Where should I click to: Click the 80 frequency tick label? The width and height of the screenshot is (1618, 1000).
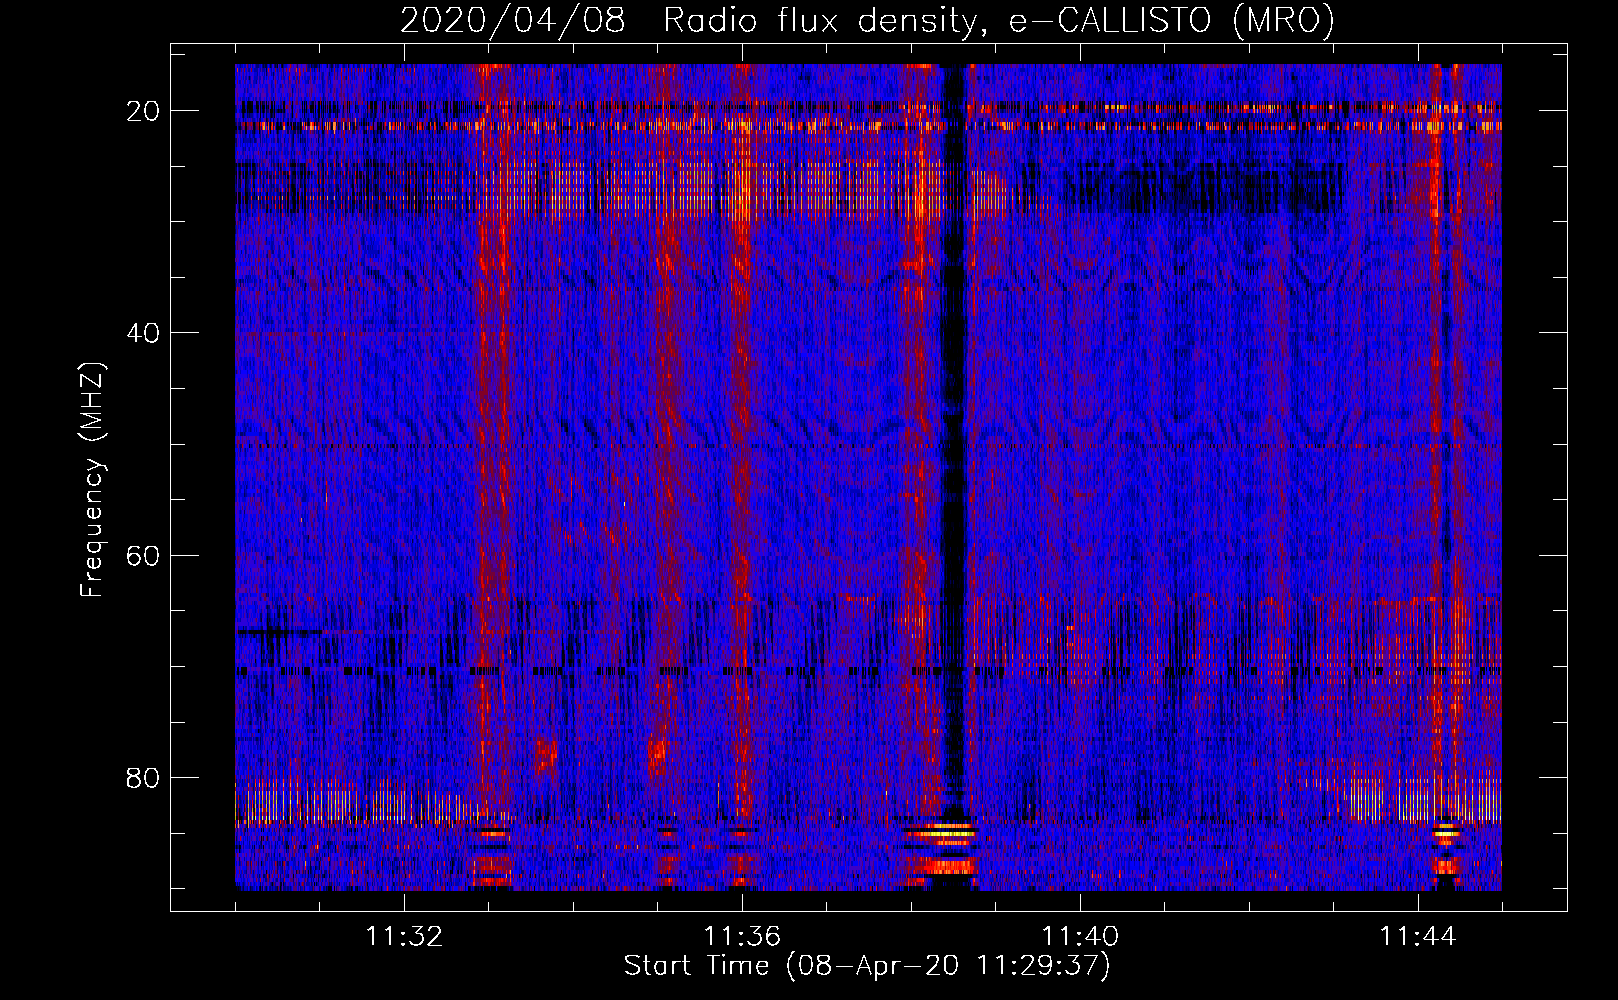click(x=143, y=777)
